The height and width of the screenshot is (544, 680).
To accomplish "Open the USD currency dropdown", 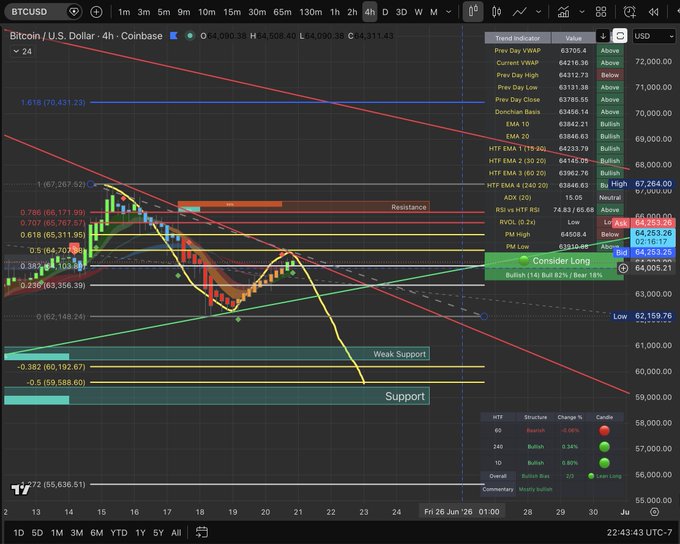I will (x=654, y=36).
